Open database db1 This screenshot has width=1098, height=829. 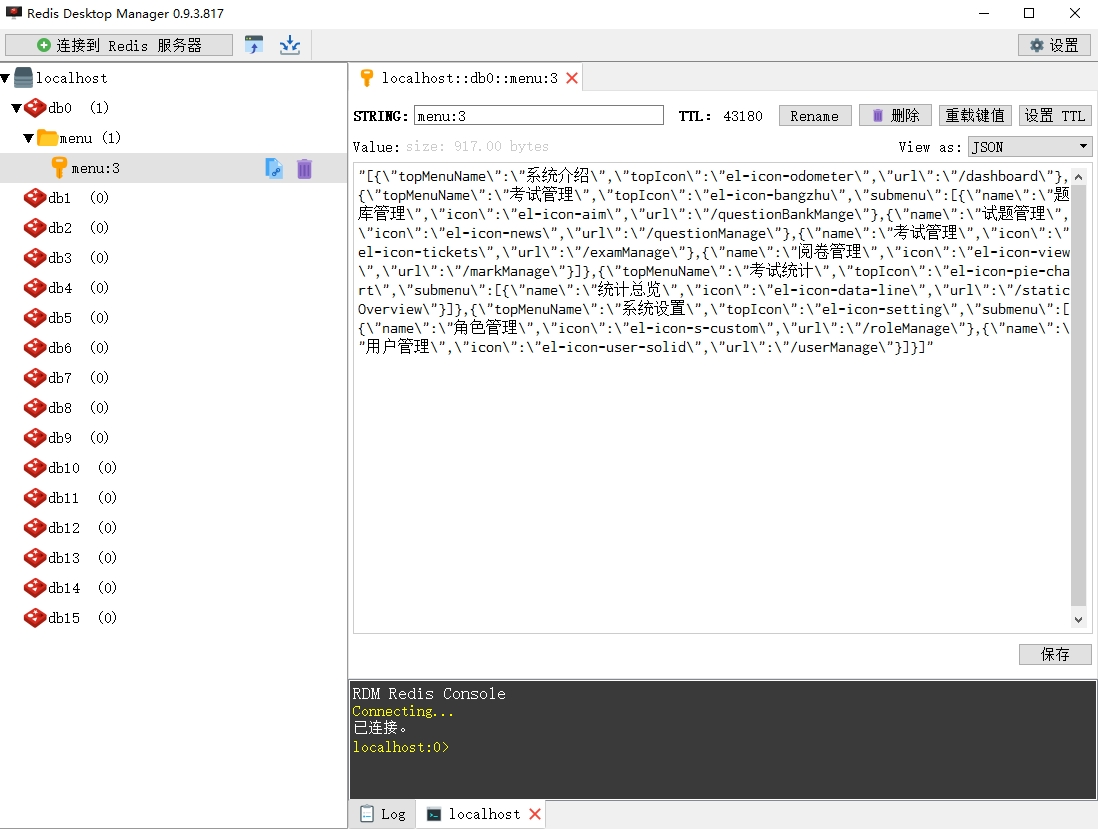pyautogui.click(x=60, y=198)
